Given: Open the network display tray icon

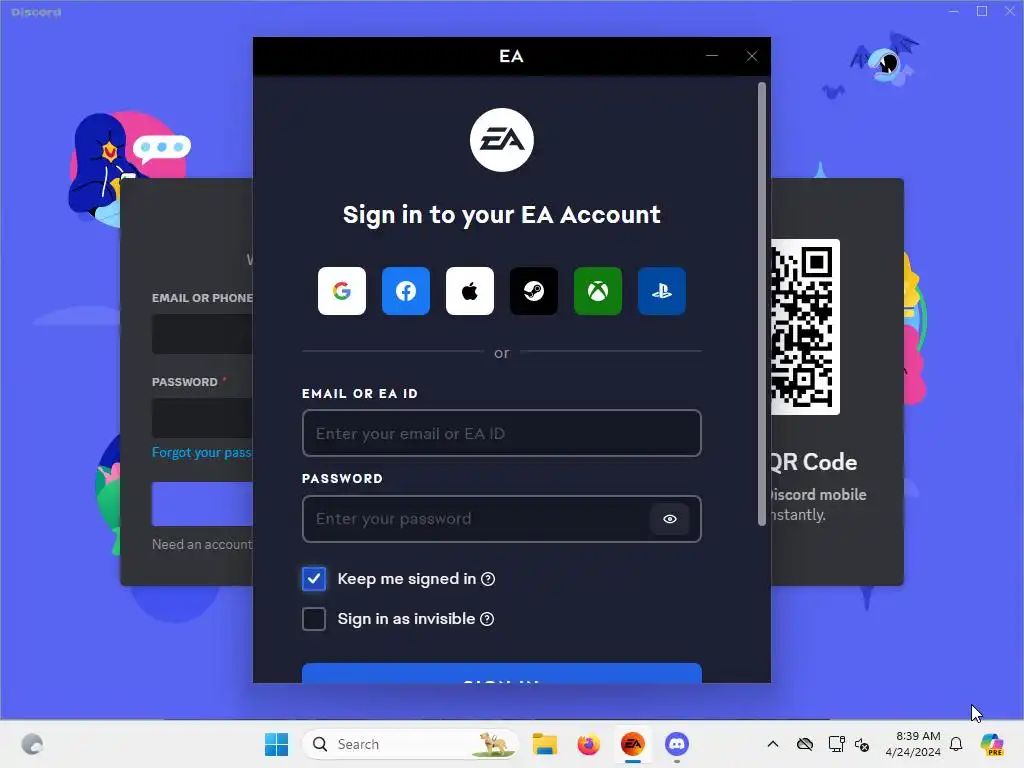Looking at the screenshot, I should [x=835, y=744].
